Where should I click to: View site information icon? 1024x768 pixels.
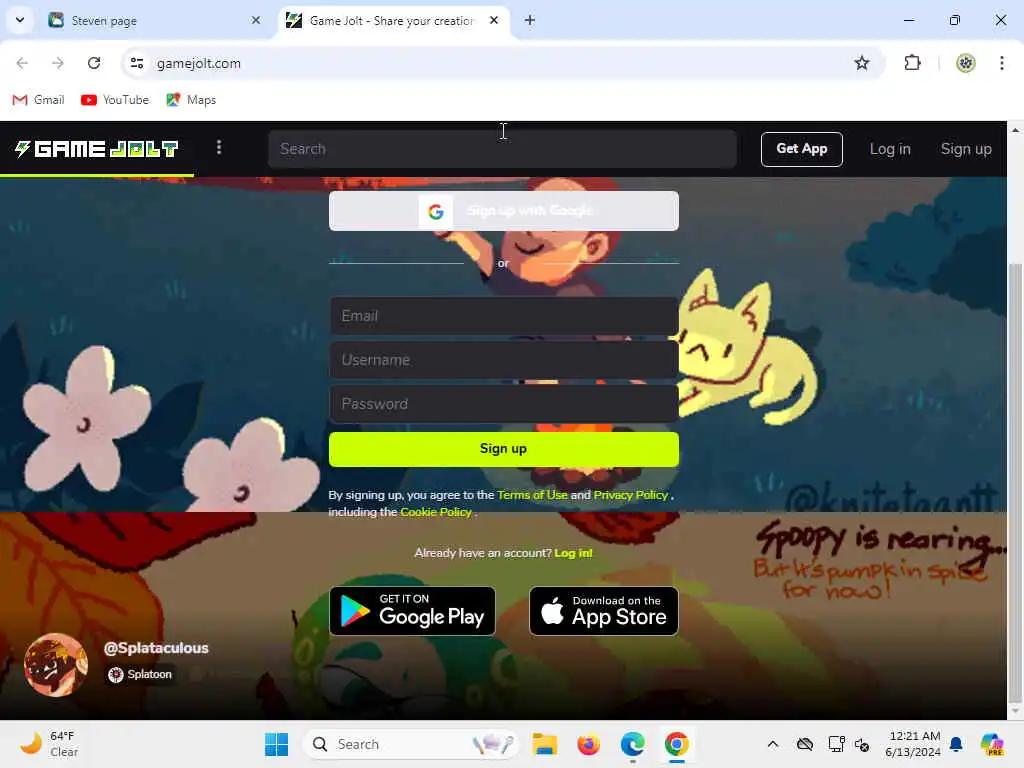136,63
